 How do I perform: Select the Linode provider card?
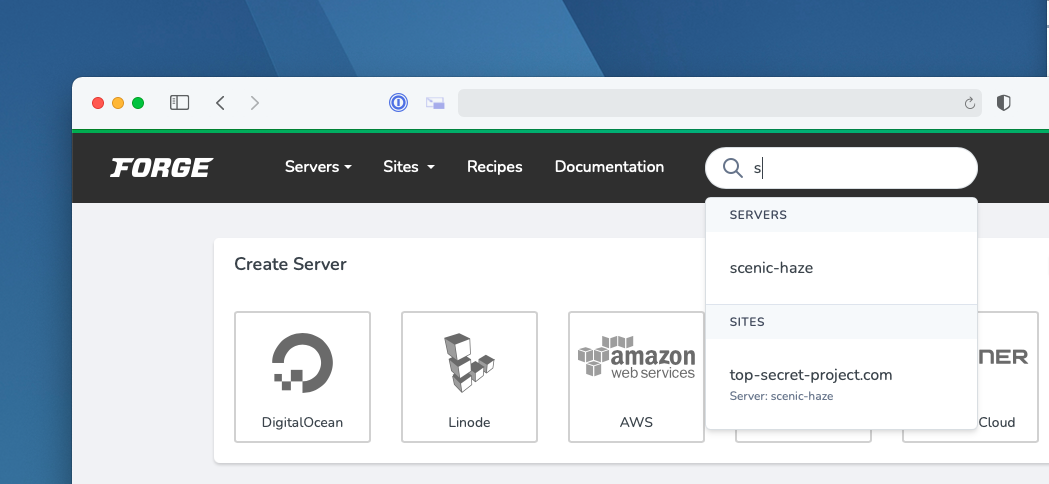[x=469, y=376]
